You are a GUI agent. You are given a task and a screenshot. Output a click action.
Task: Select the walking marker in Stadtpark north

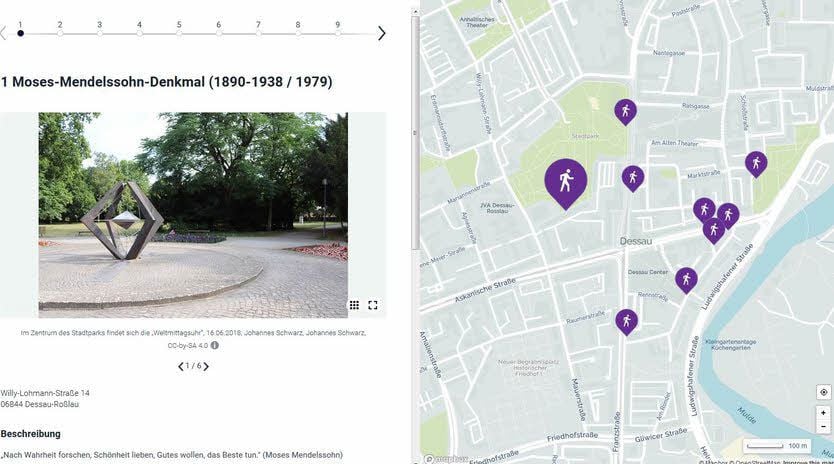tap(626, 112)
